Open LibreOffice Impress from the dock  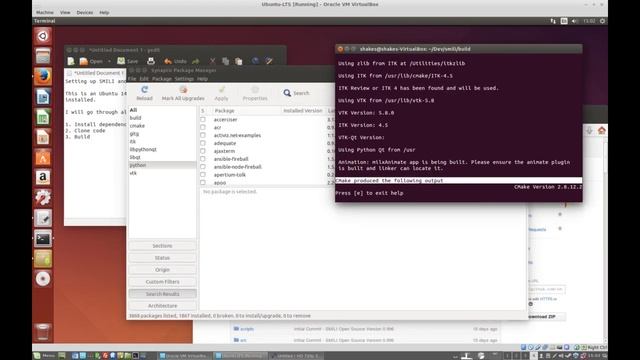pyautogui.click(x=43, y=137)
